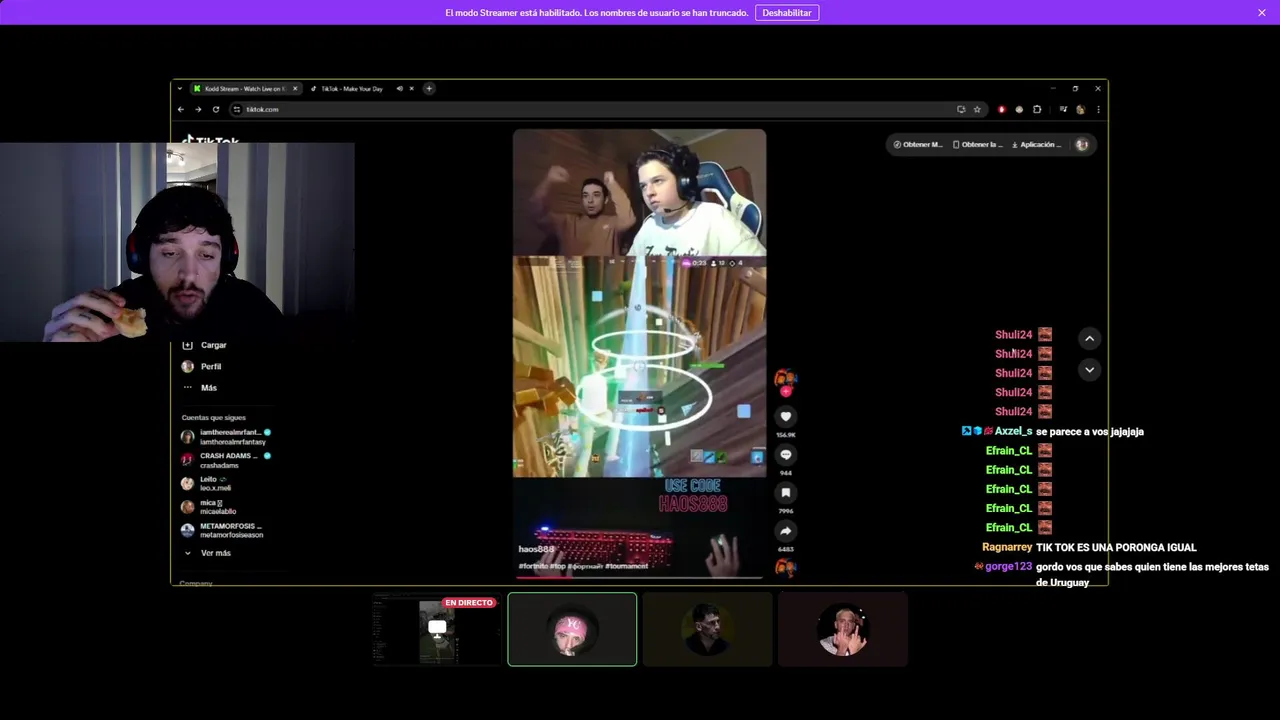The width and height of the screenshot is (1280, 720).
Task: Follow the creator with the pink plus
Action: coord(785,391)
